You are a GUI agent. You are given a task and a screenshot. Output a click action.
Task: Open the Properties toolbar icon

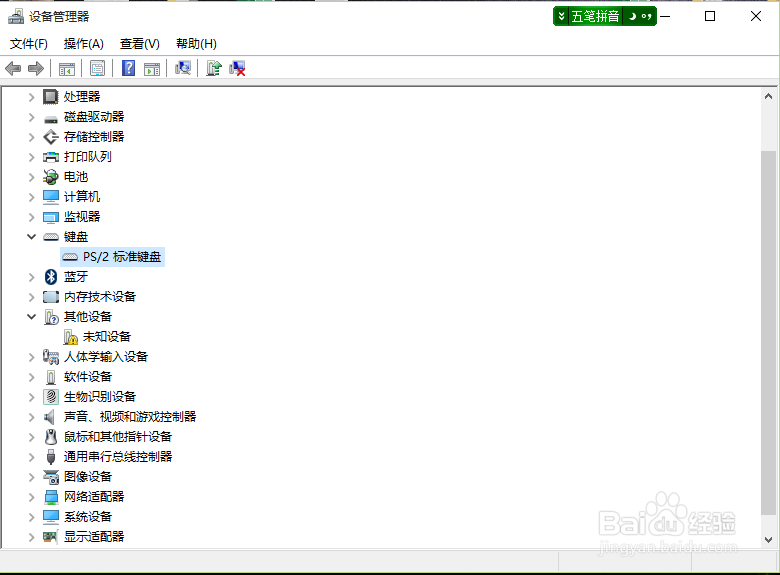(x=98, y=68)
